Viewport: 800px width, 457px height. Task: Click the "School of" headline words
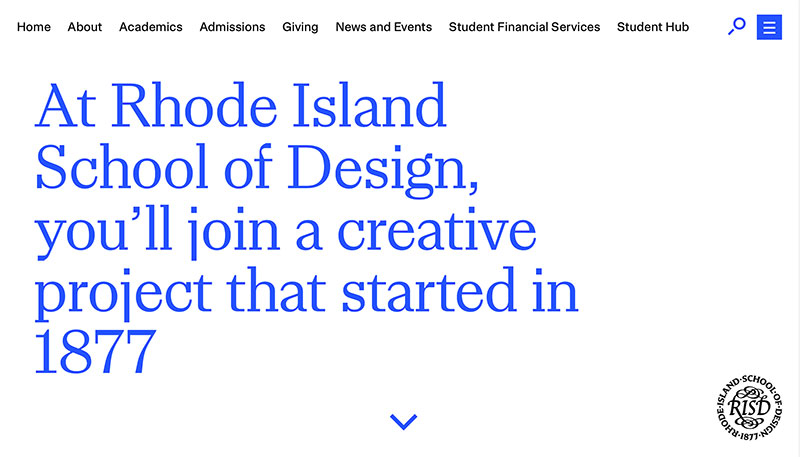[x=154, y=167]
